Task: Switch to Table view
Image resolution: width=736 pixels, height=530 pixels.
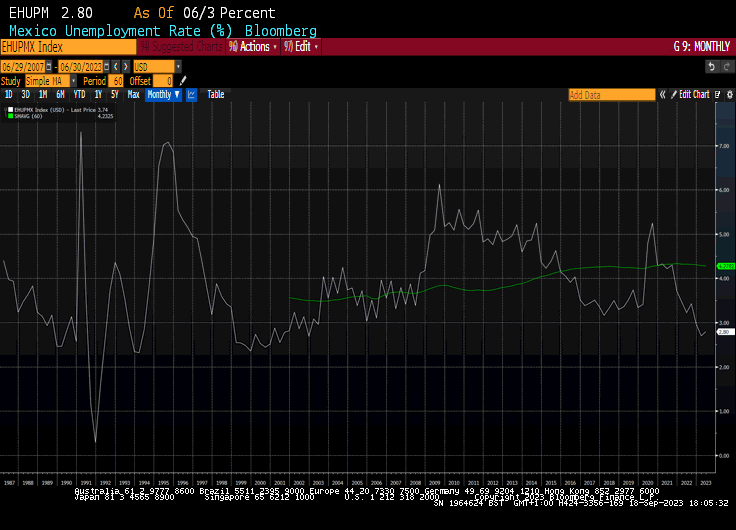Action: point(216,95)
